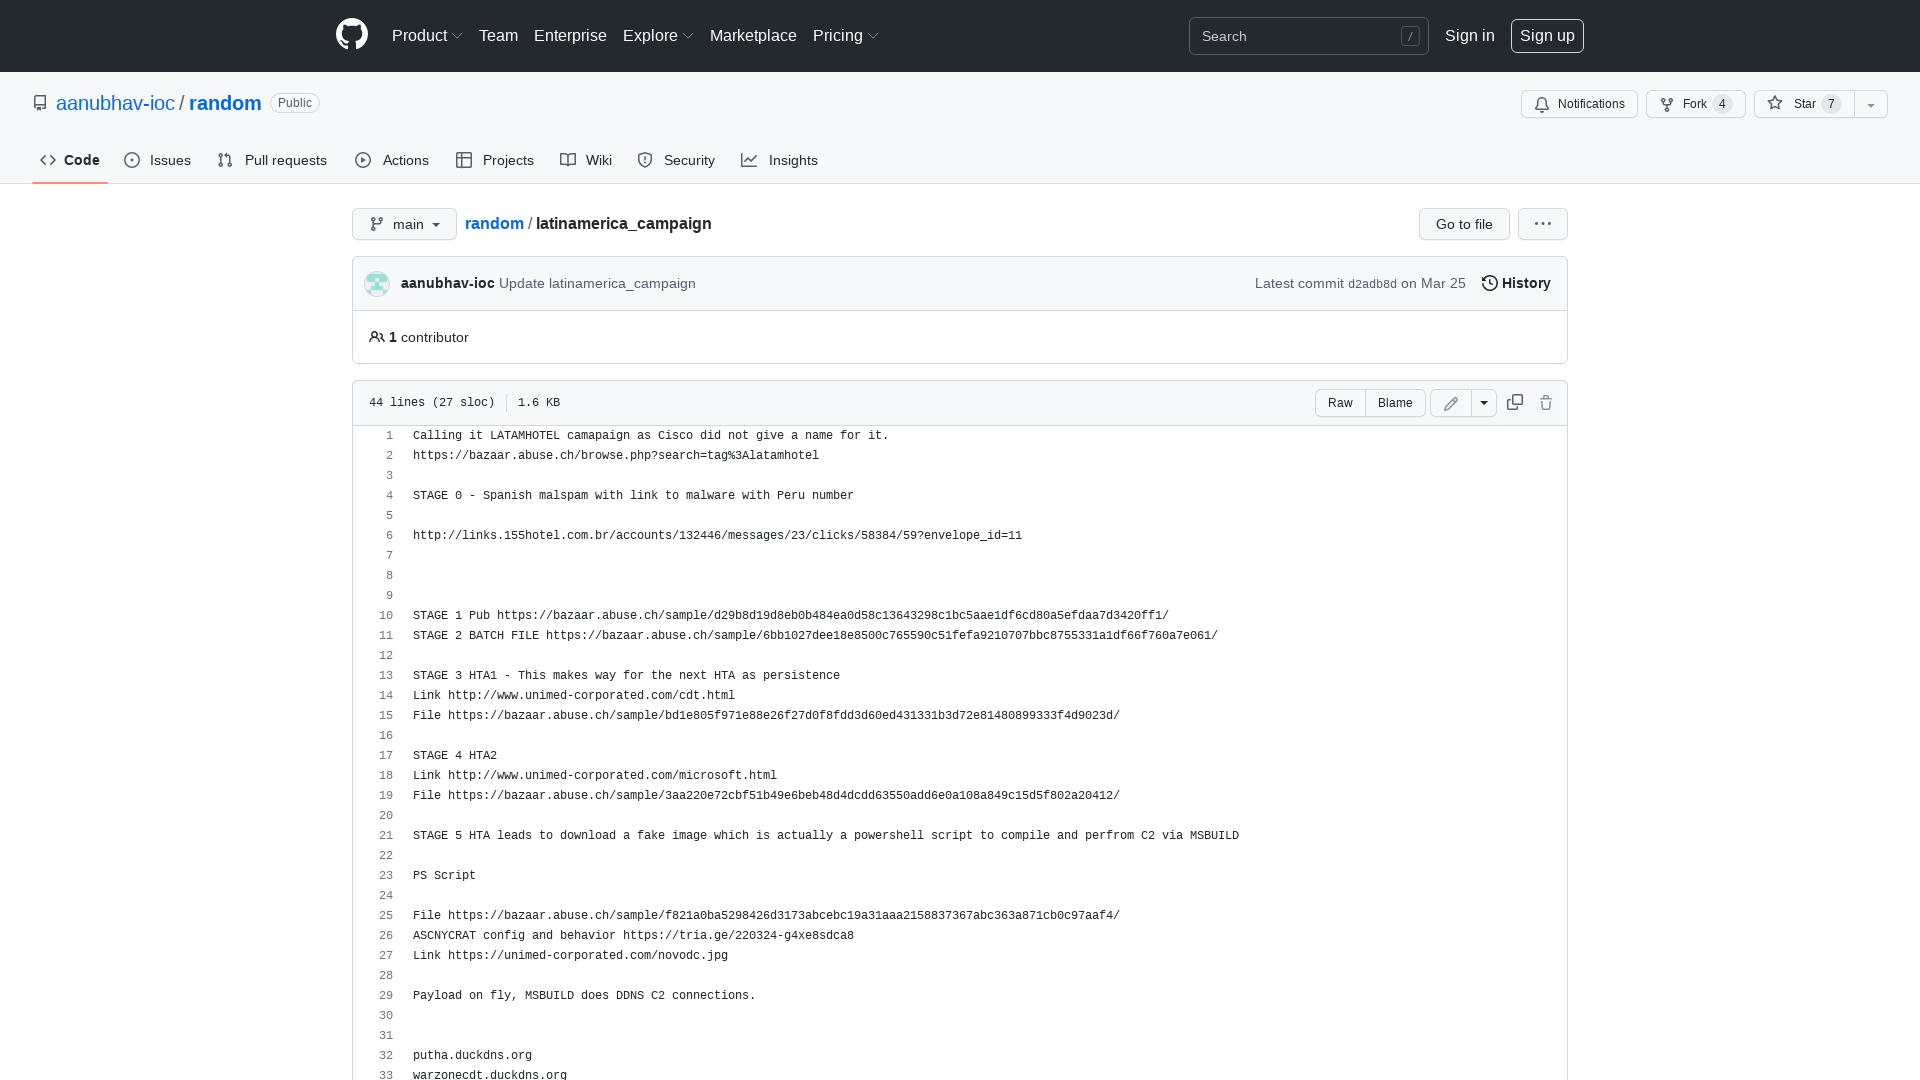Open the GitHub home logo

point(352,35)
